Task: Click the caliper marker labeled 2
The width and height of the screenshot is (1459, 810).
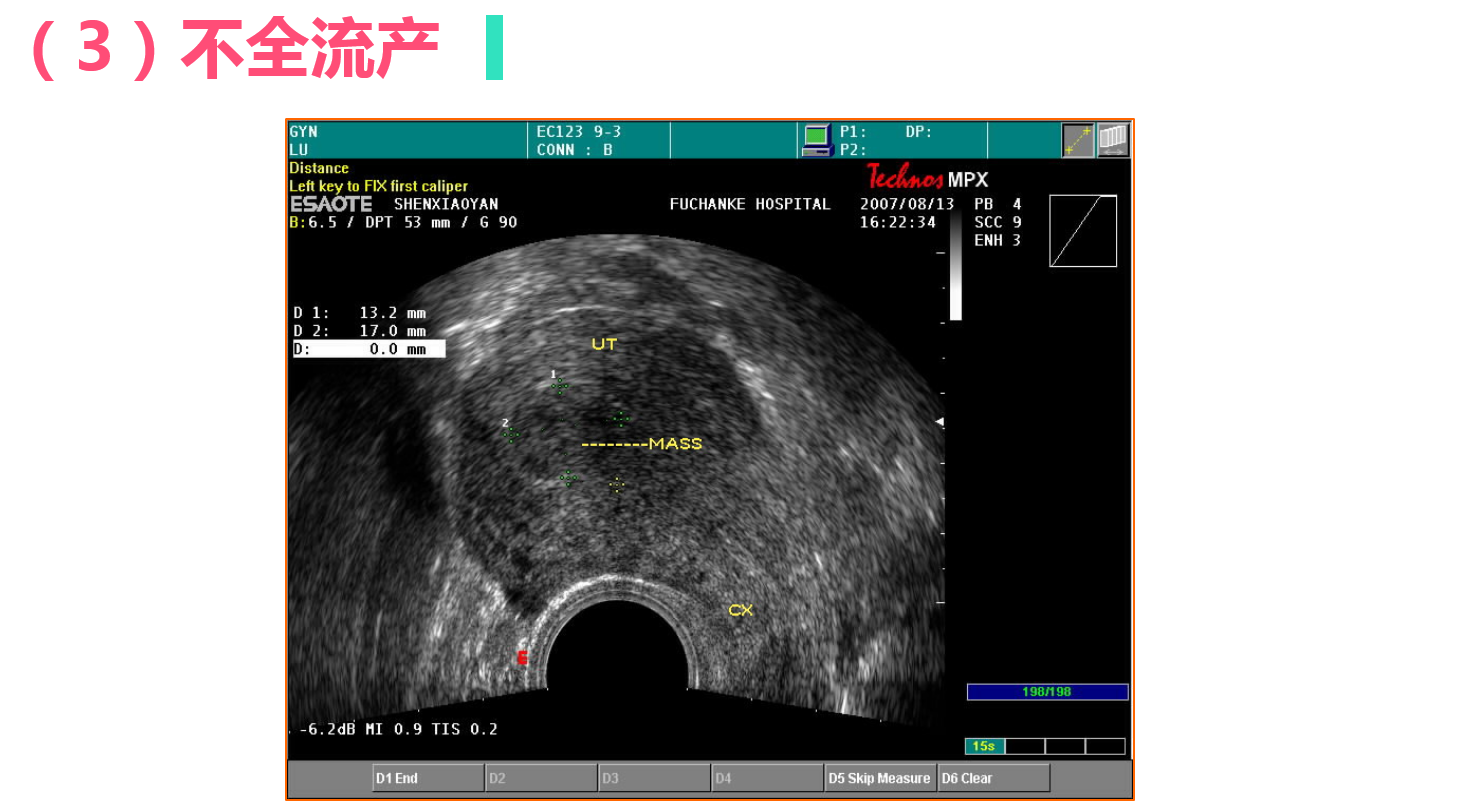Action: (x=511, y=433)
